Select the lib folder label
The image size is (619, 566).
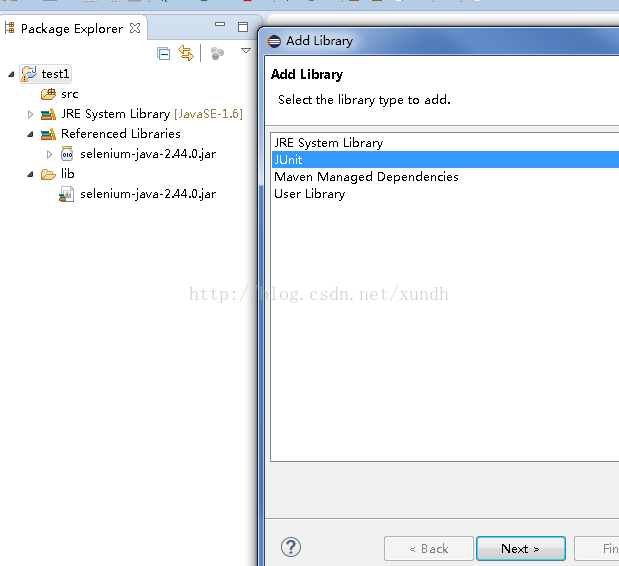coord(68,174)
